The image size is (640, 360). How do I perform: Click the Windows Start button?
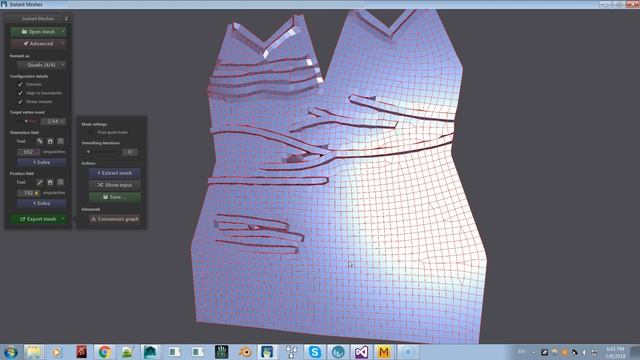pos(10,352)
